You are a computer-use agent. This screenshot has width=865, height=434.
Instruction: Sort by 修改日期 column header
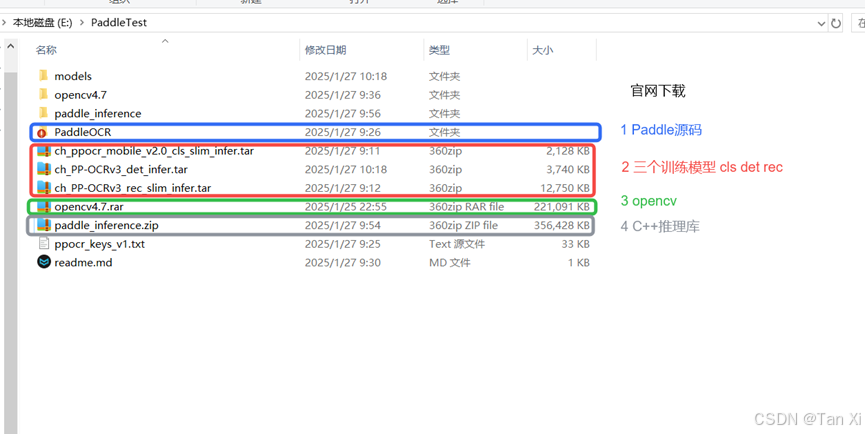click(325, 50)
